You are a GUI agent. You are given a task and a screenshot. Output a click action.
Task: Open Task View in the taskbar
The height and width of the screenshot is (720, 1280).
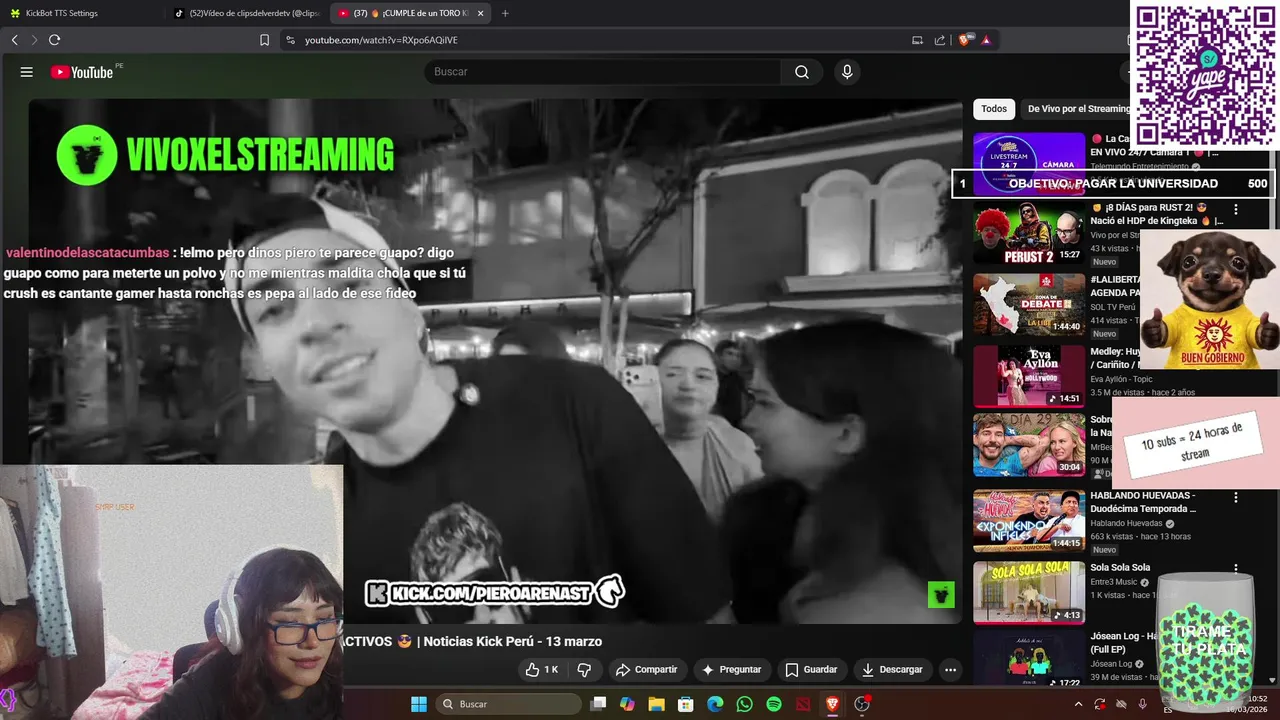598,704
